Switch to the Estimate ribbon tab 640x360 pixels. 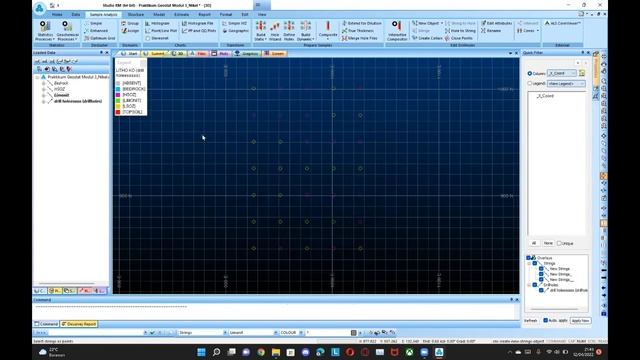(x=181, y=14)
